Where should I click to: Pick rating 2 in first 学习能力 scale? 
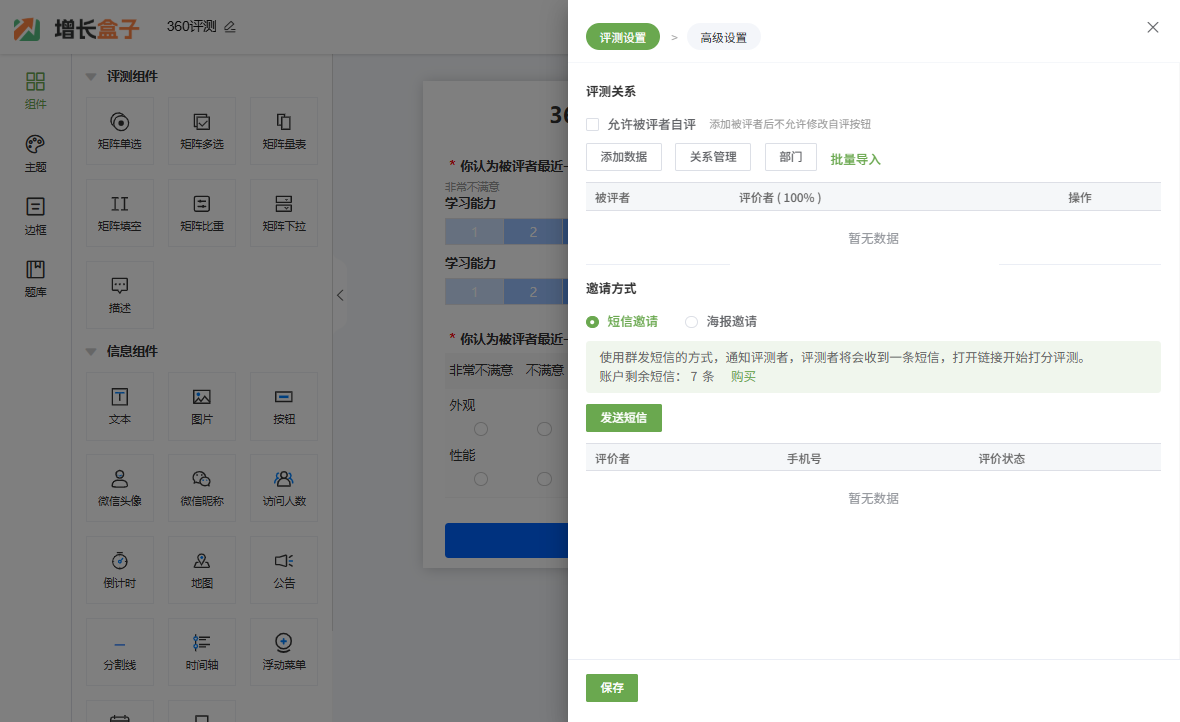click(x=533, y=232)
